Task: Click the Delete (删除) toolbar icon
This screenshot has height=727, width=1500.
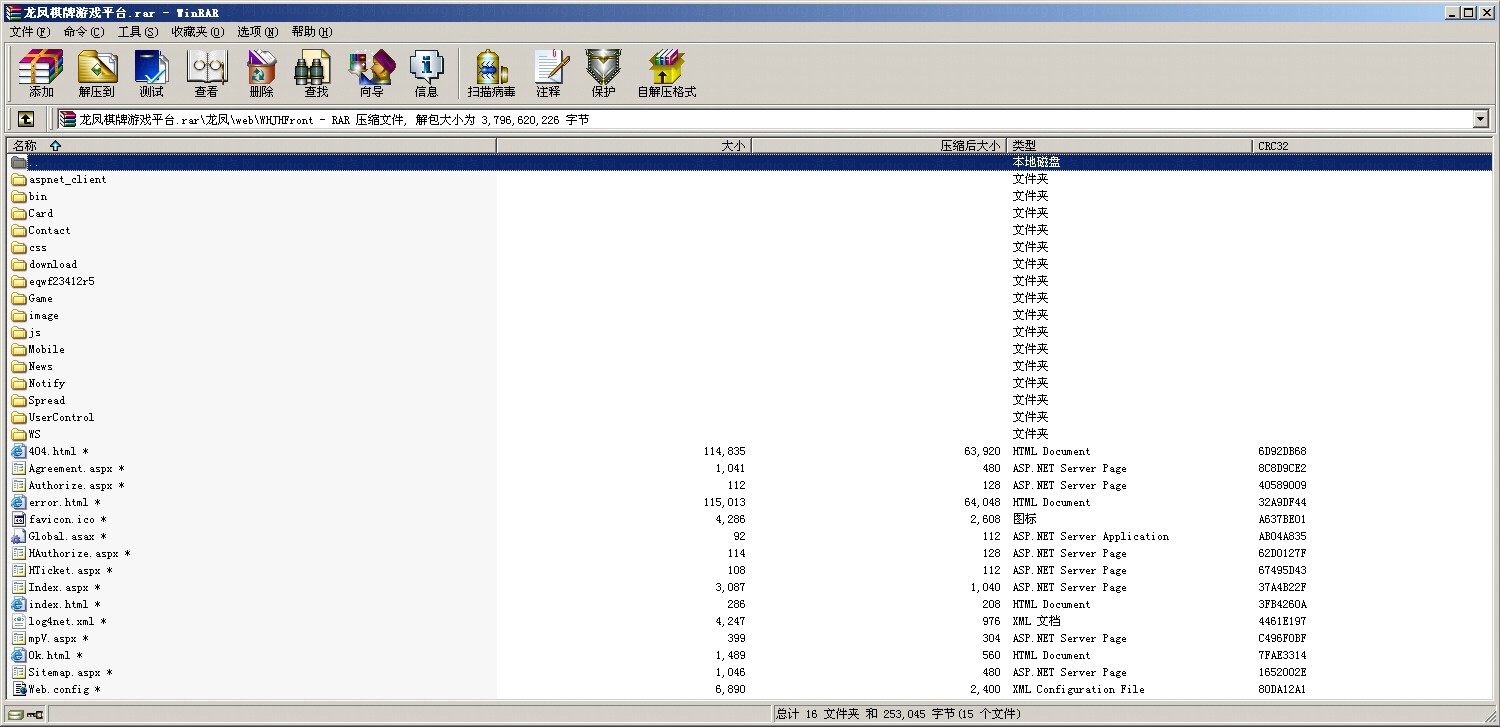Action: point(261,73)
